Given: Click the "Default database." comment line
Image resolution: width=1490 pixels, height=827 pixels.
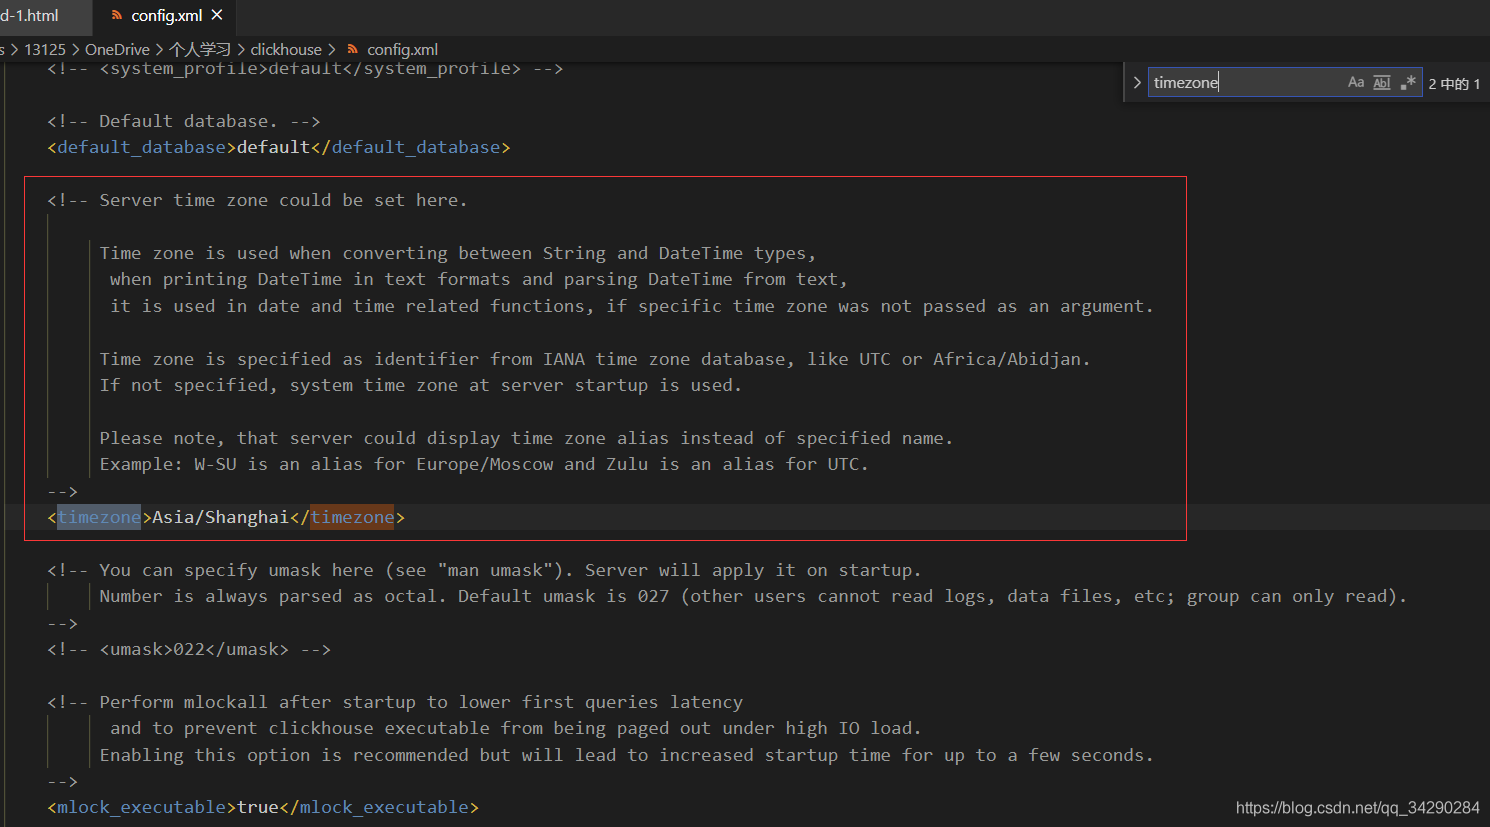Looking at the screenshot, I should [x=184, y=121].
